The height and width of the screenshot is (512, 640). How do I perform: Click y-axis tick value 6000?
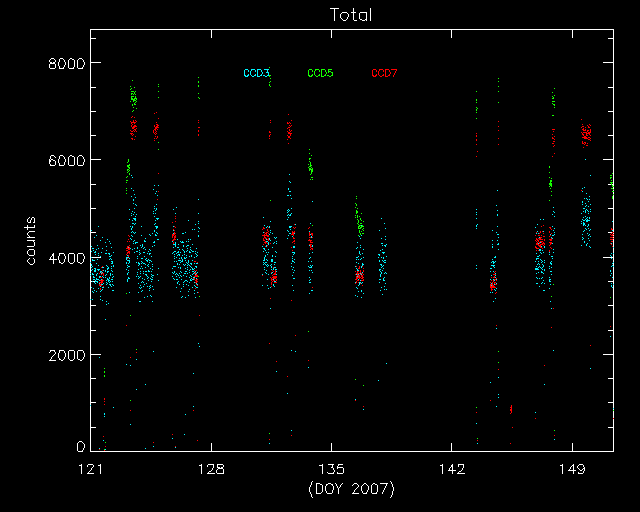[67, 161]
